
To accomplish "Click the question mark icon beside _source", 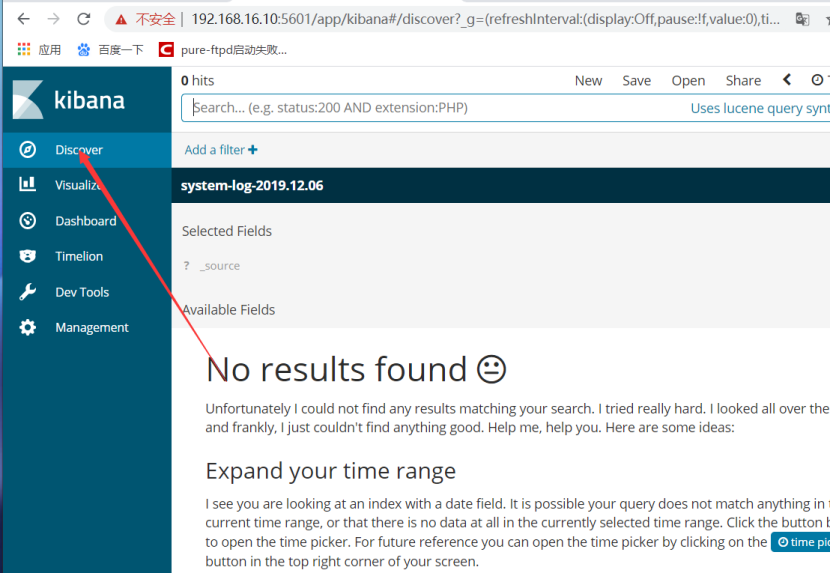I will [x=186, y=266].
